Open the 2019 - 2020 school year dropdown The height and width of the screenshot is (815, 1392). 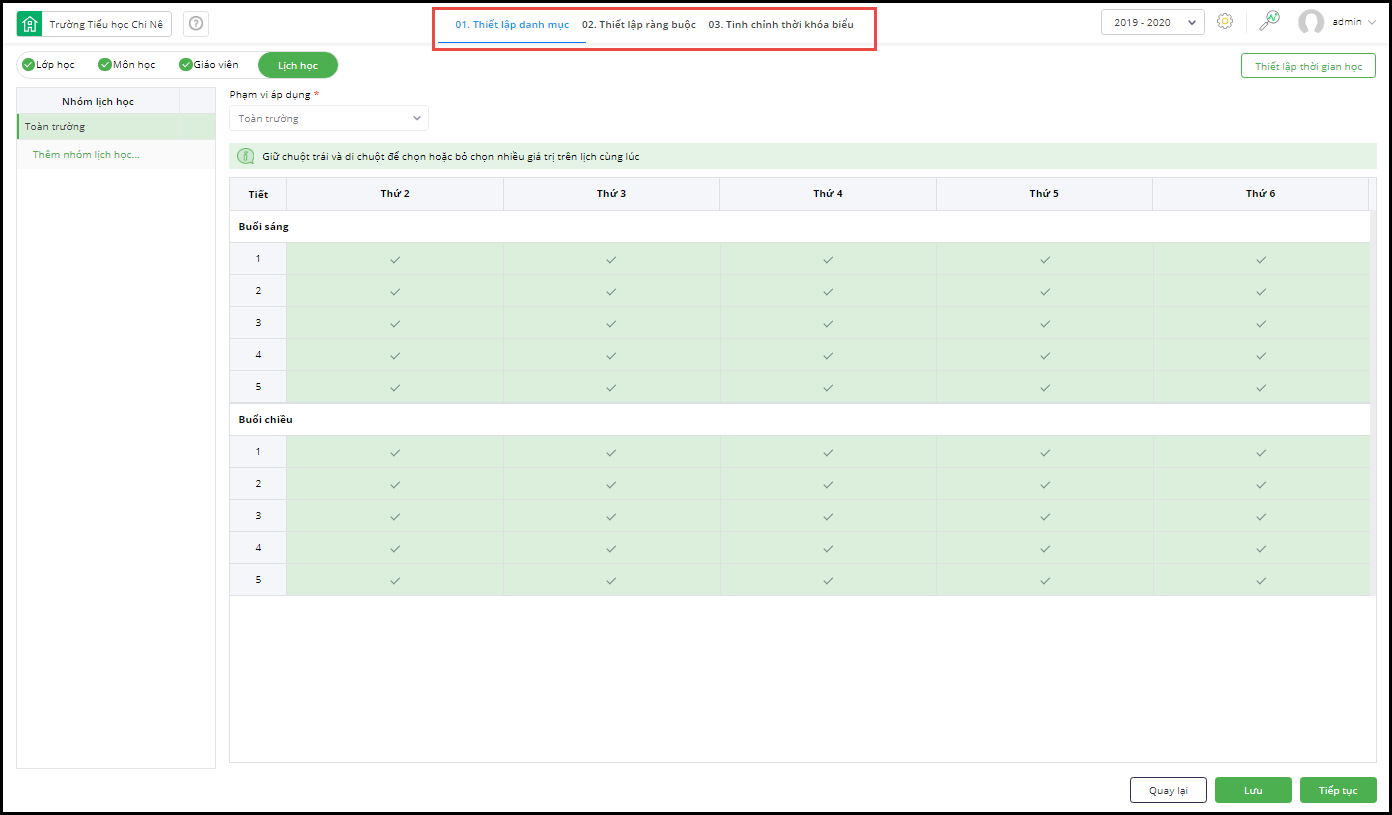click(x=1152, y=22)
